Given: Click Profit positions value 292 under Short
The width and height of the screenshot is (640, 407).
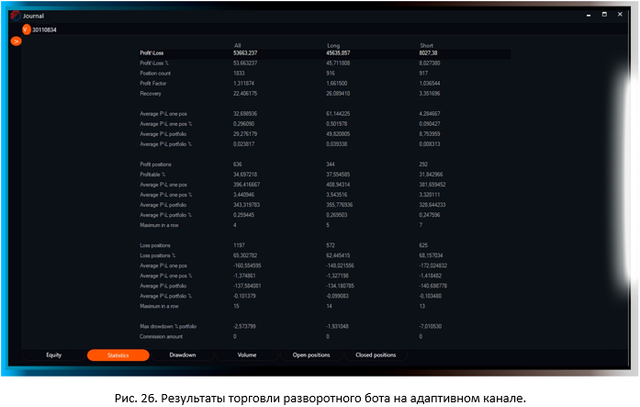Looking at the screenshot, I should click(423, 165).
